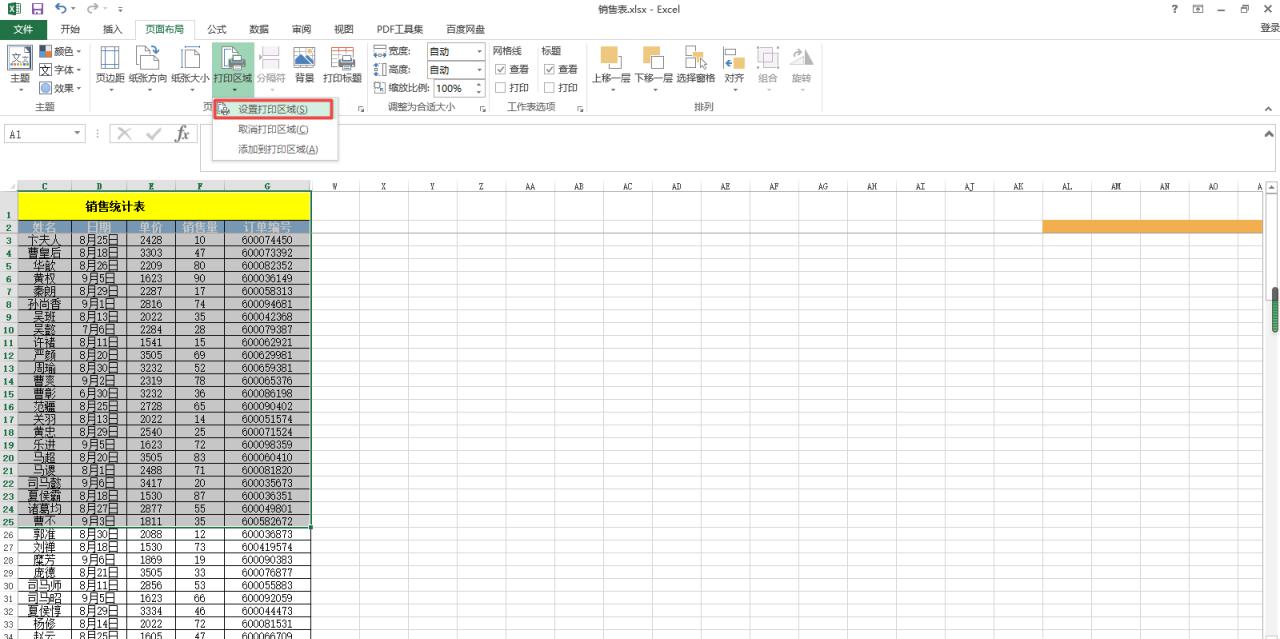Click the vertical scrollbar up arrow
The image size is (1280, 639).
(1274, 187)
